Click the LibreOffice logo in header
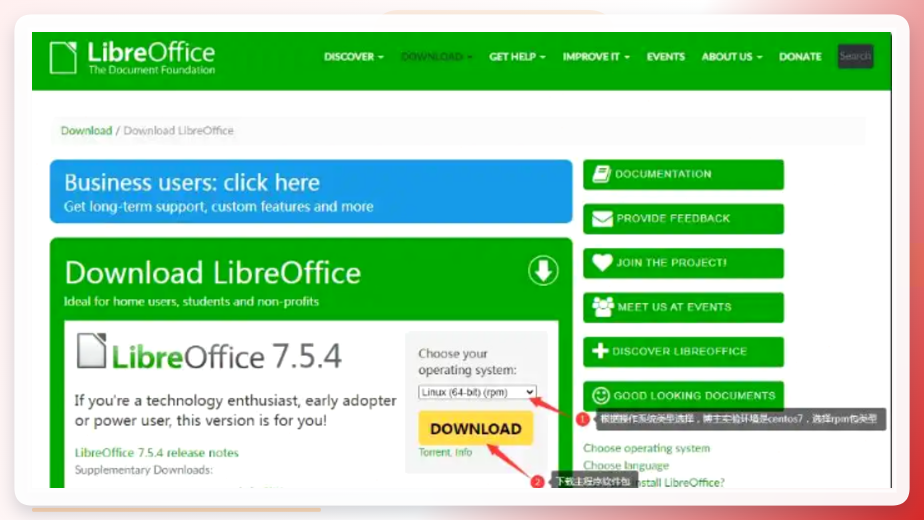924x520 pixels. click(133, 57)
